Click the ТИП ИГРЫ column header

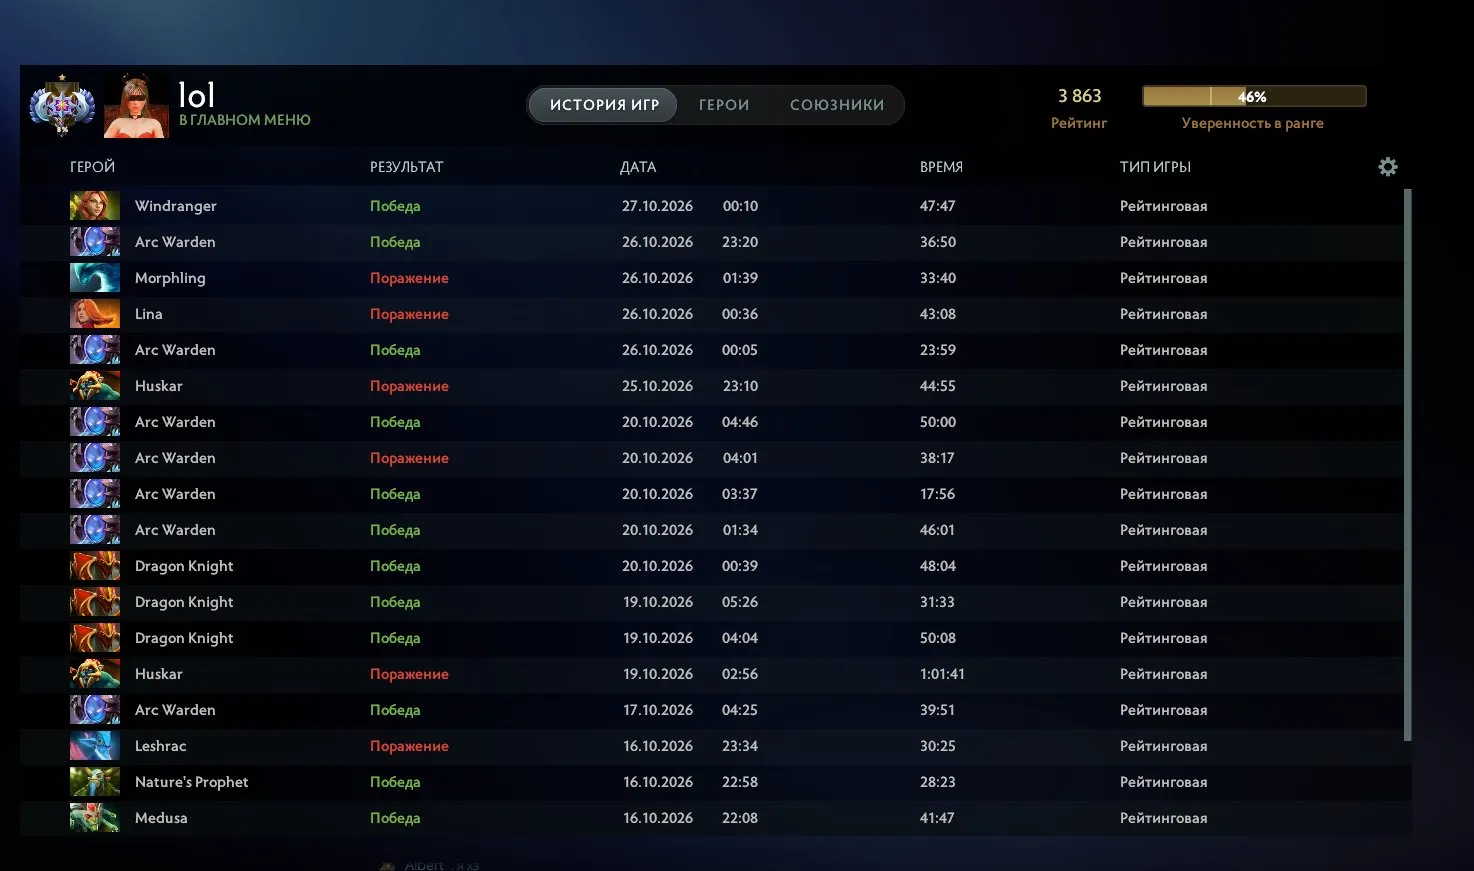point(1155,167)
